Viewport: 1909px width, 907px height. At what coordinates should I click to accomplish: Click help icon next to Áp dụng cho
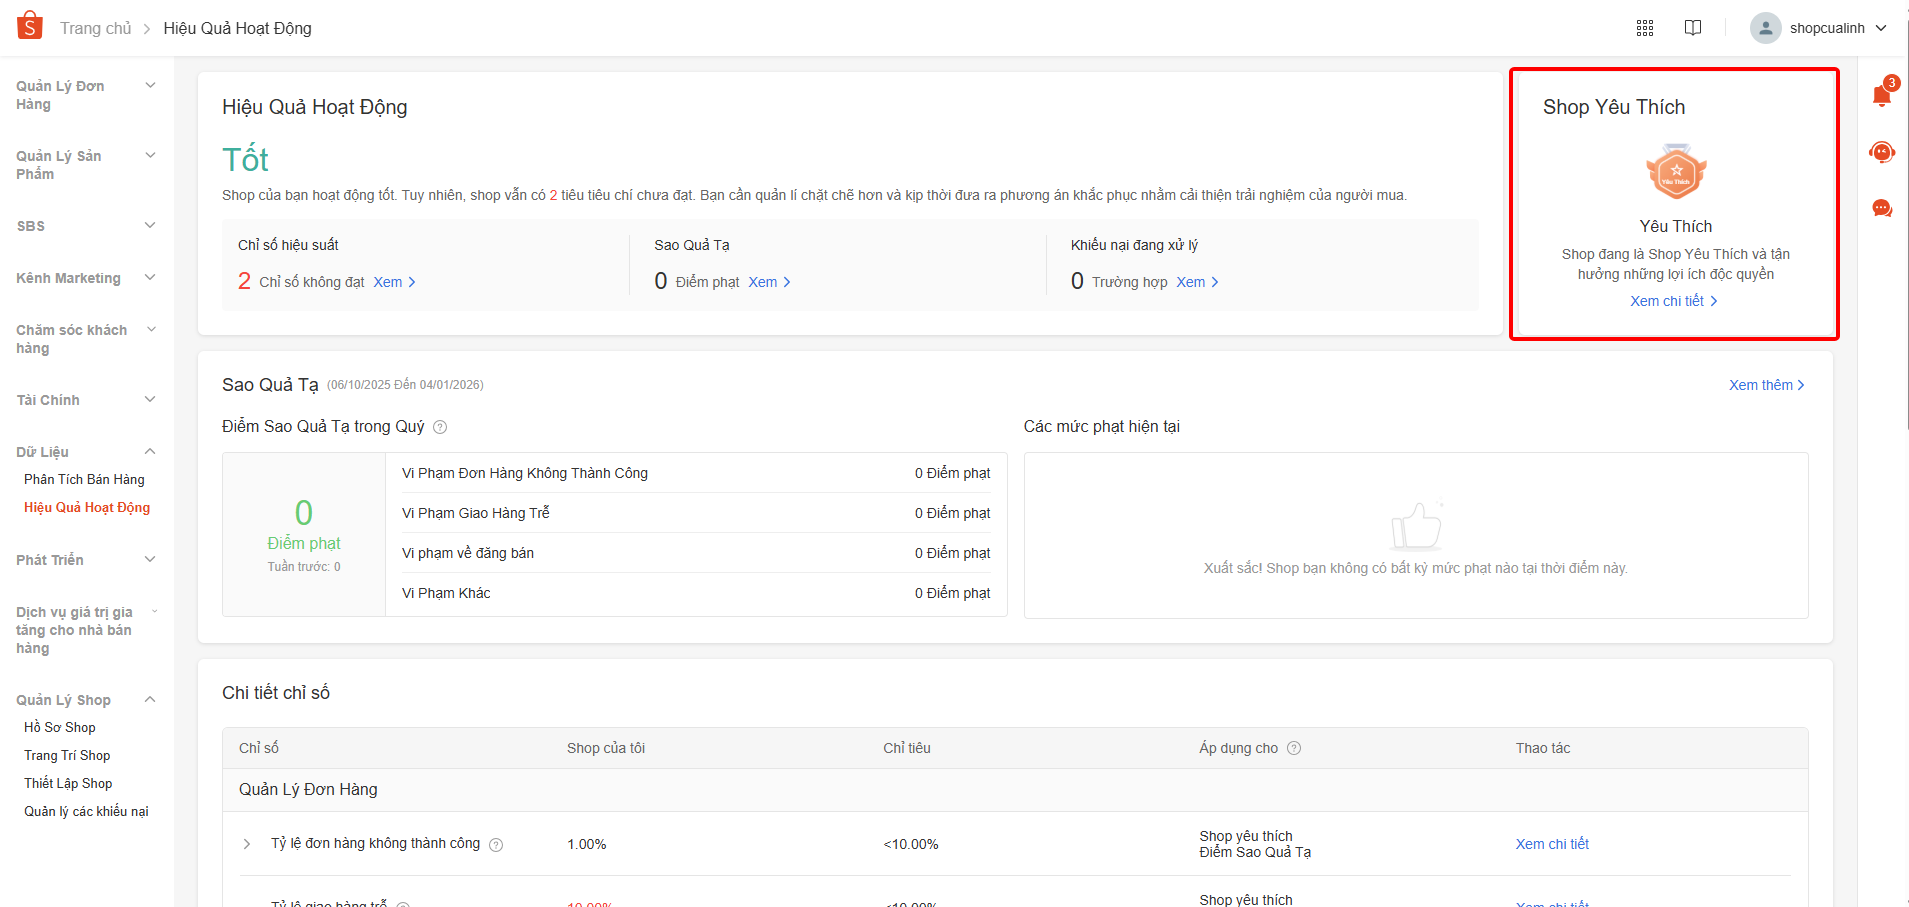point(1294,748)
